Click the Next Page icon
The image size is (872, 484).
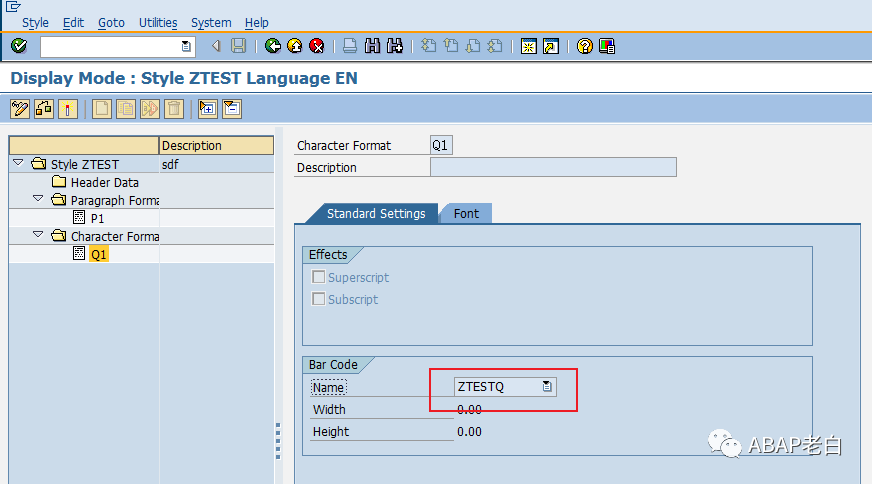tap(473, 46)
